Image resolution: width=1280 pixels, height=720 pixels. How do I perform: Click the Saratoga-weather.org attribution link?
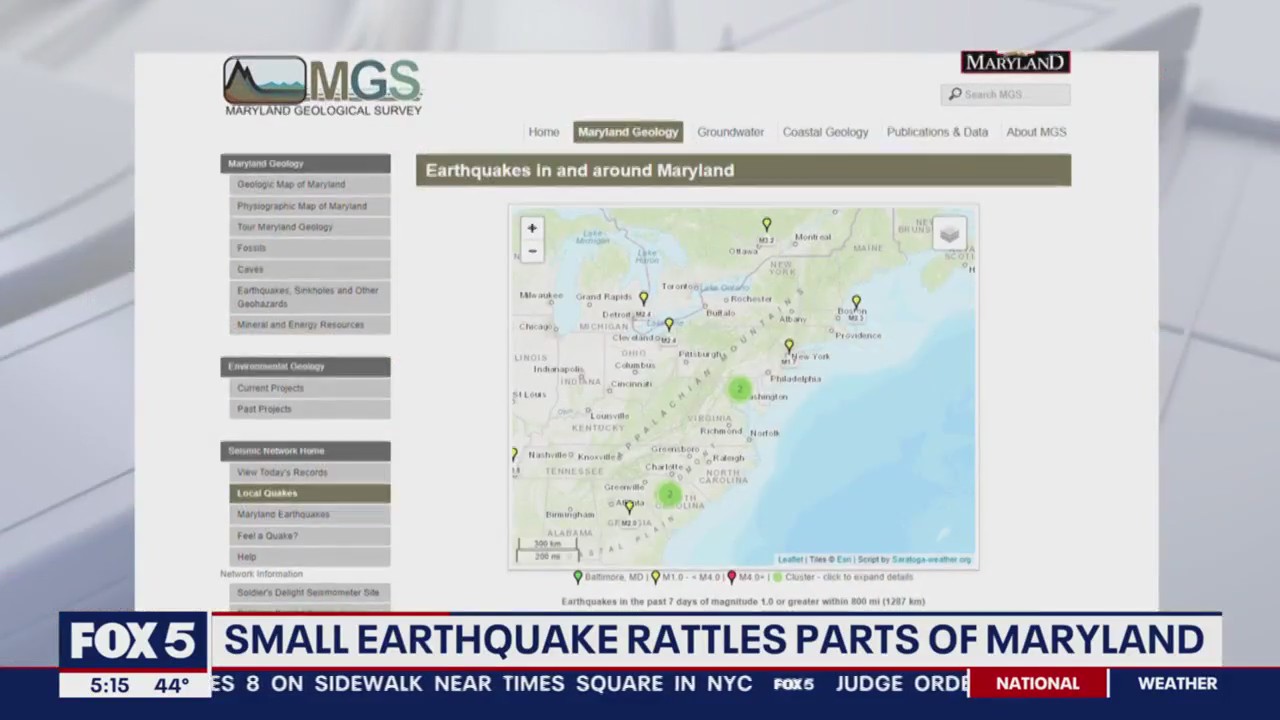click(931, 560)
